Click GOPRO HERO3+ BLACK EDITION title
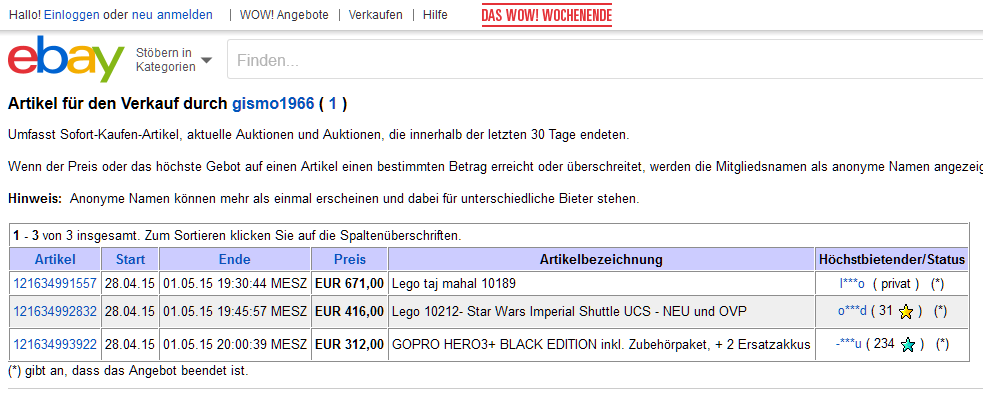 (x=601, y=344)
